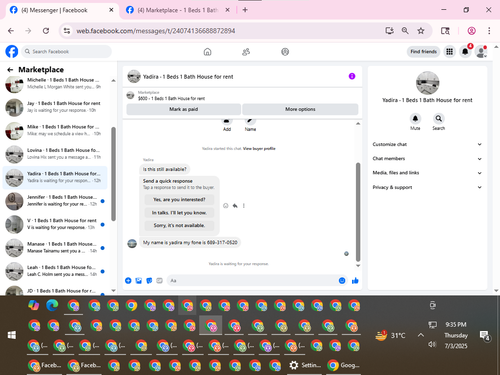Open Settings from the taskbar
Image resolution: width=500 pixels, height=375 pixels.
[305, 365]
